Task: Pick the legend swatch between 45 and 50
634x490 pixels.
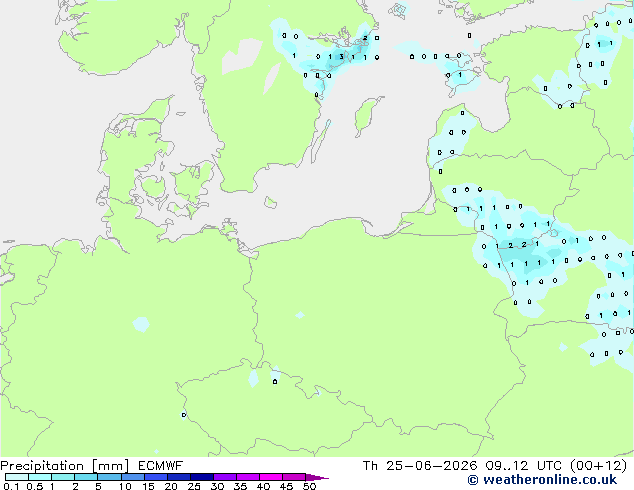Action: [x=294, y=477]
